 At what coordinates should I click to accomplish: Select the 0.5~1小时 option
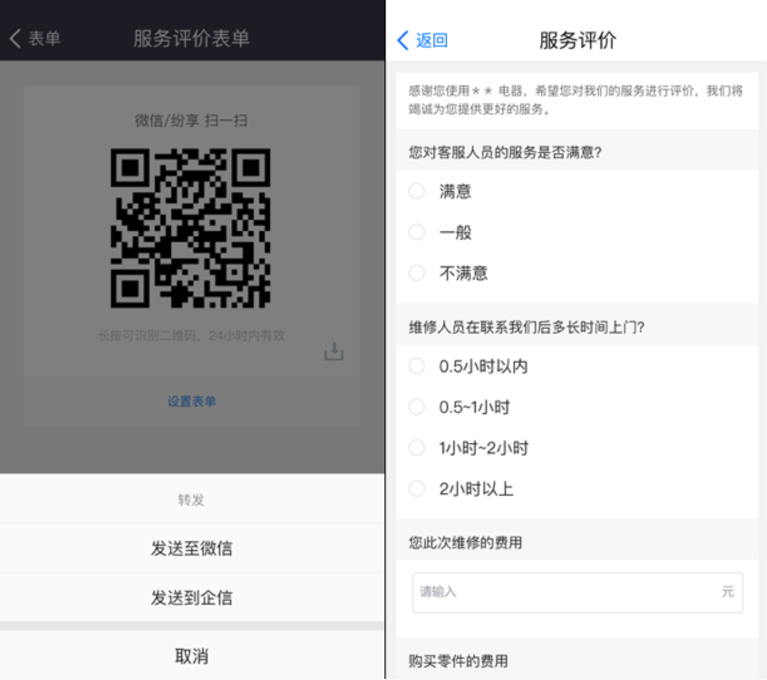point(417,407)
